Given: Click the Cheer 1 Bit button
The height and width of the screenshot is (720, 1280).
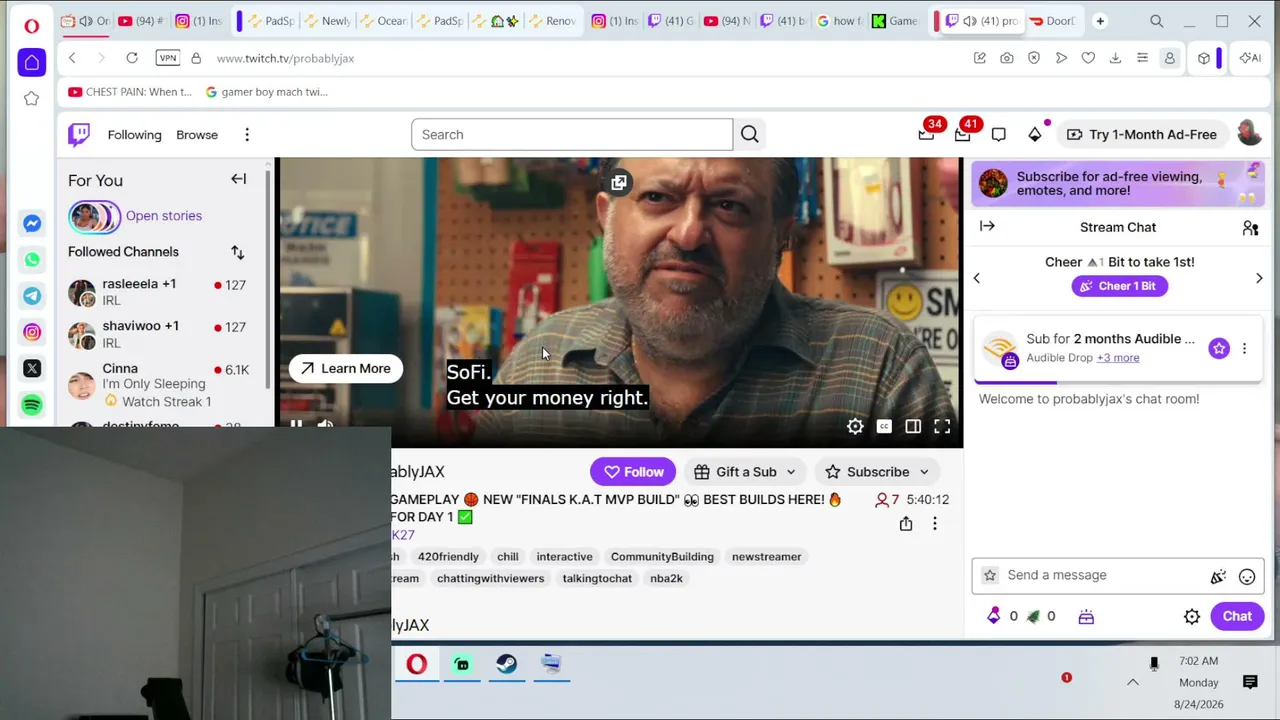Looking at the screenshot, I should 1118,286.
